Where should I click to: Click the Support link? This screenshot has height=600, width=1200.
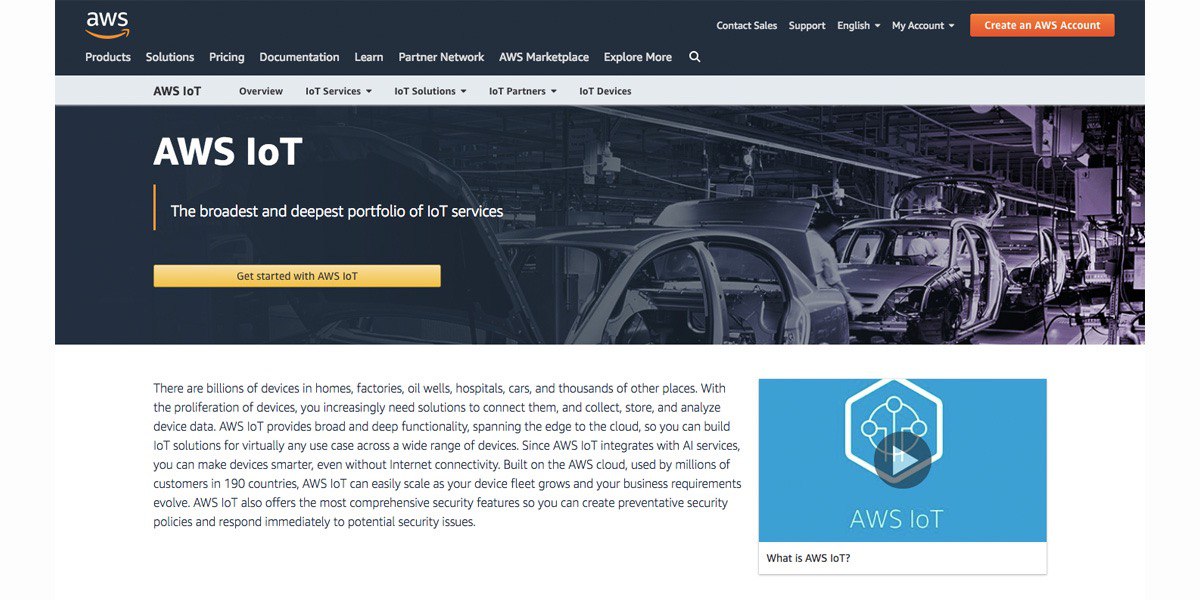point(807,26)
